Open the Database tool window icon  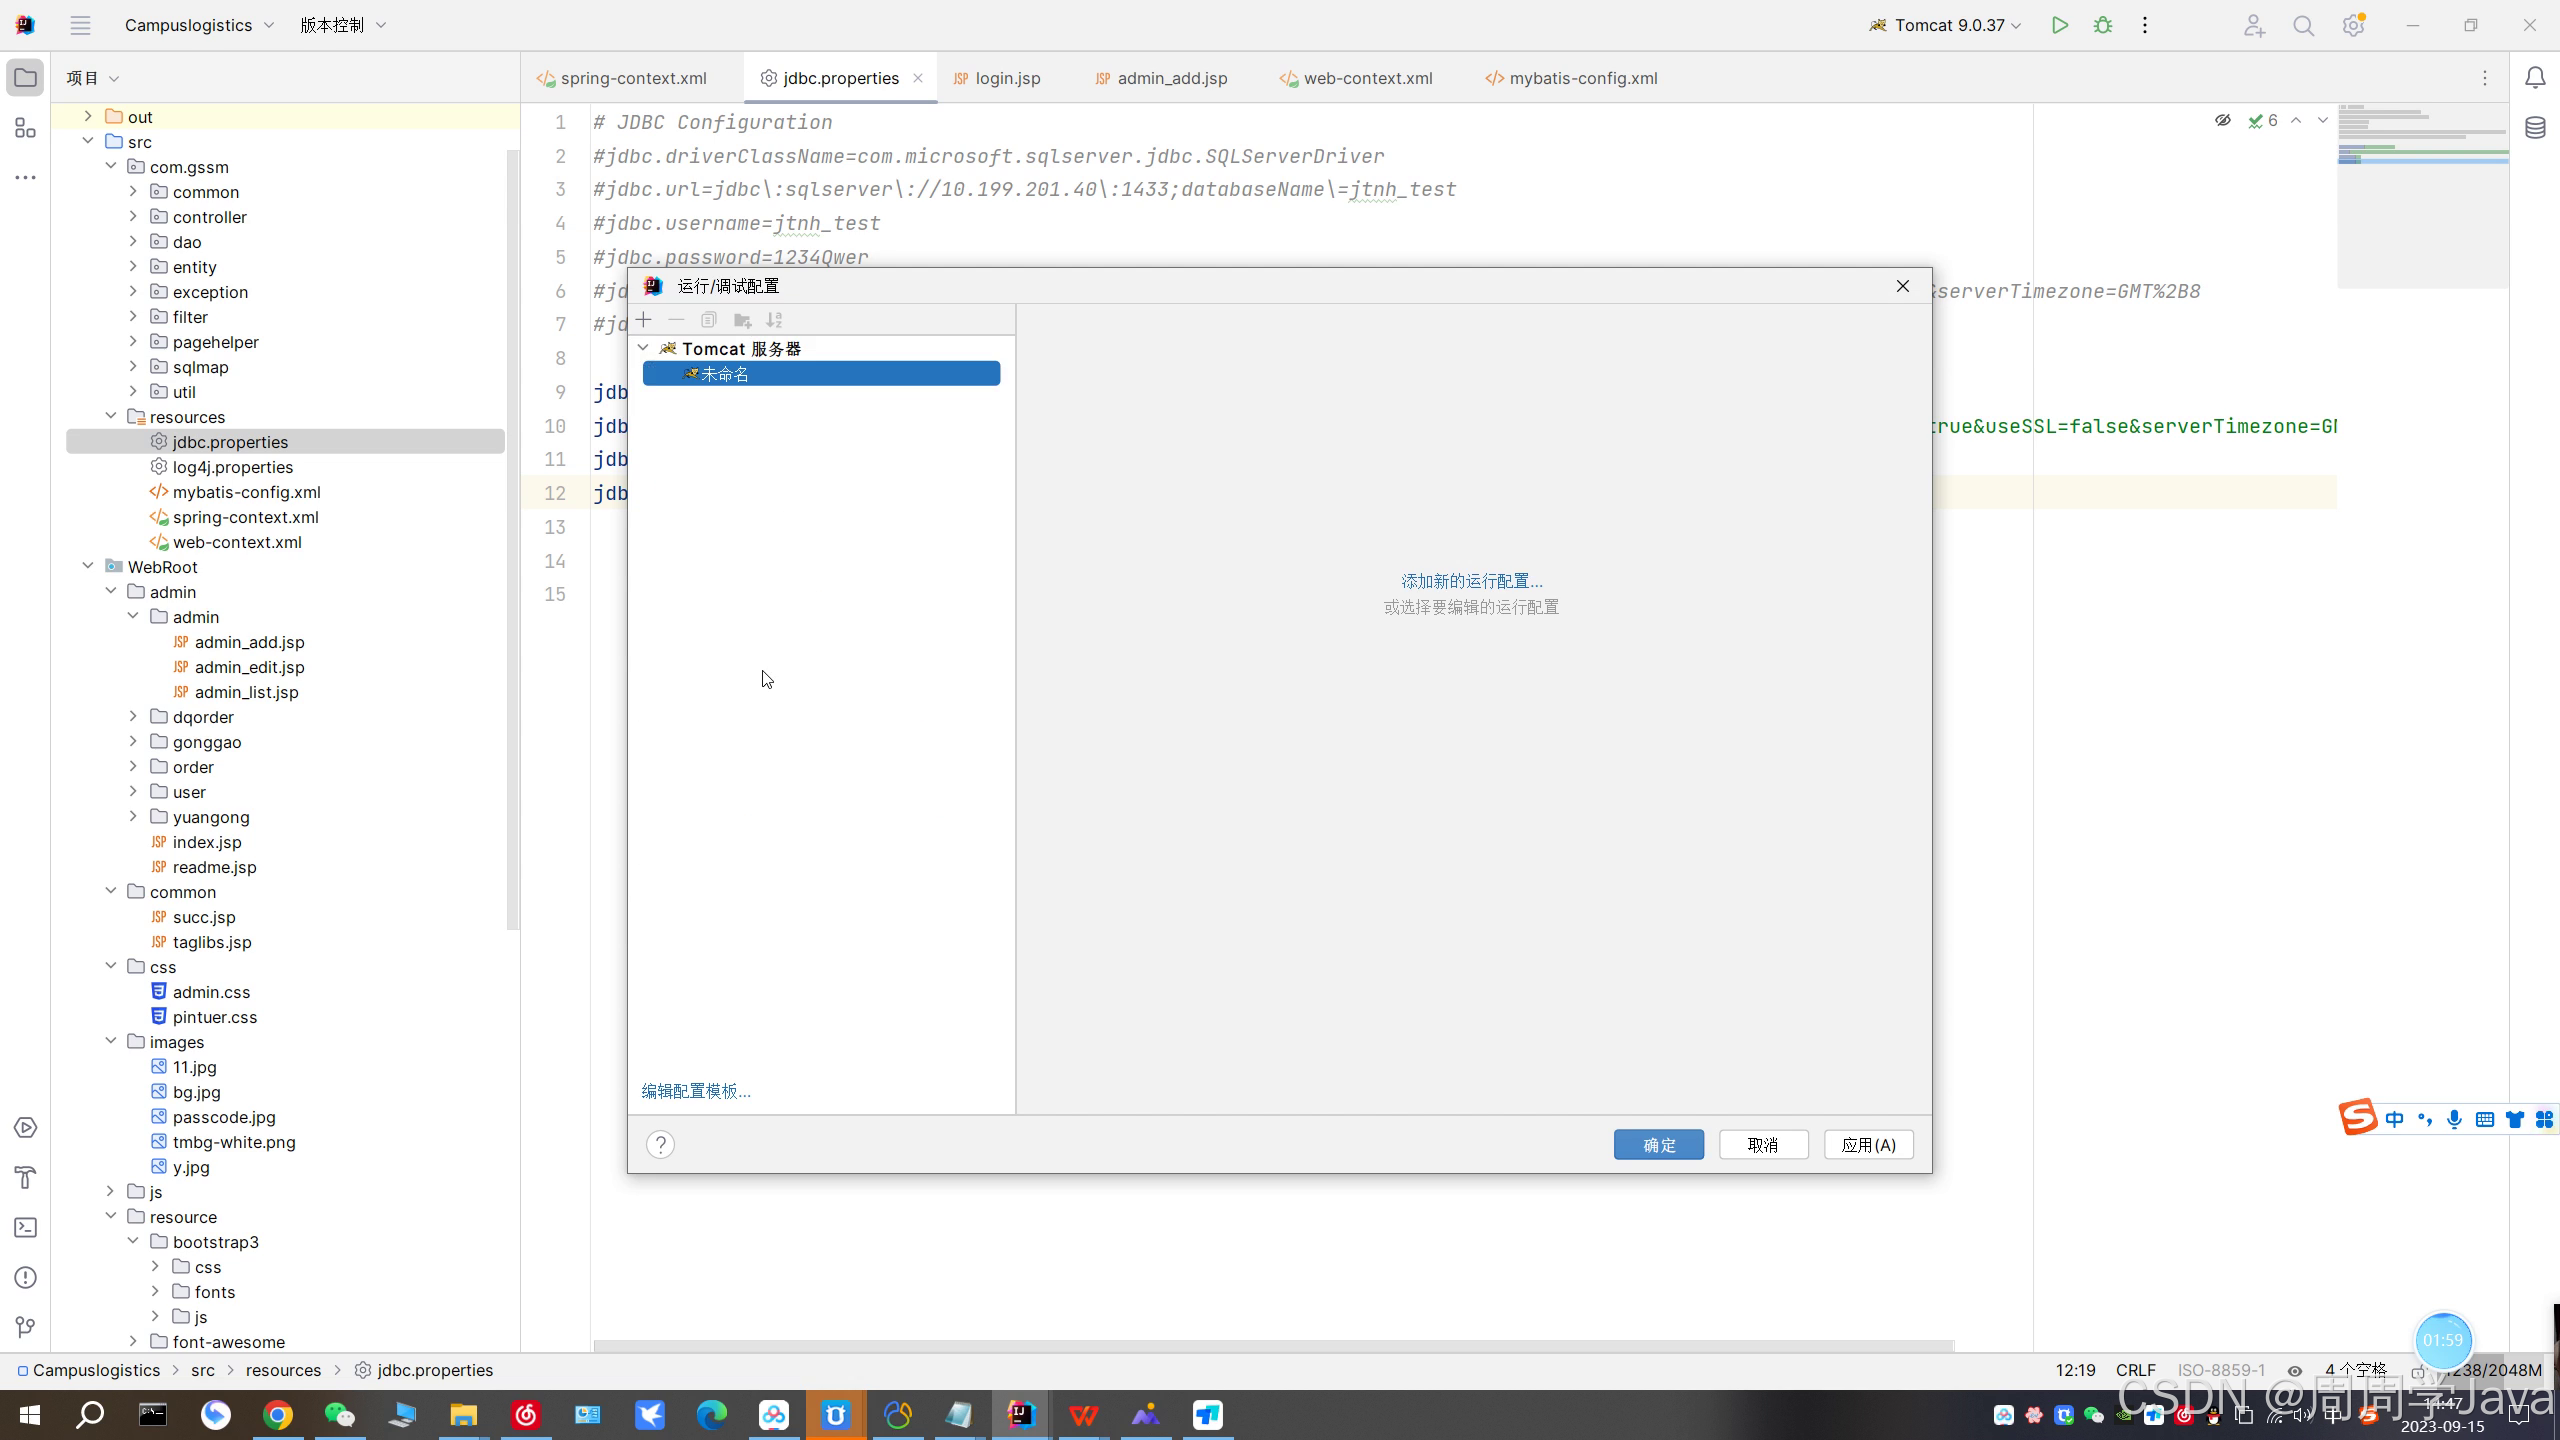click(x=2535, y=128)
